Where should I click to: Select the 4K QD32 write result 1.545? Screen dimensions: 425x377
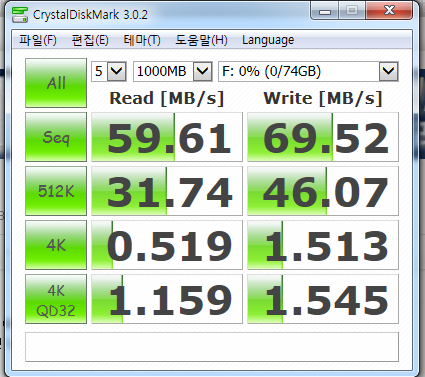click(323, 299)
